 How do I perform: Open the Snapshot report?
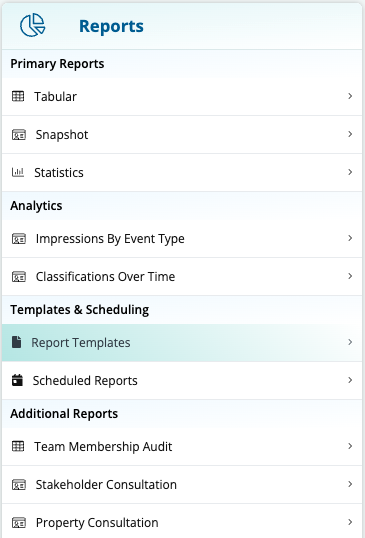point(182,134)
